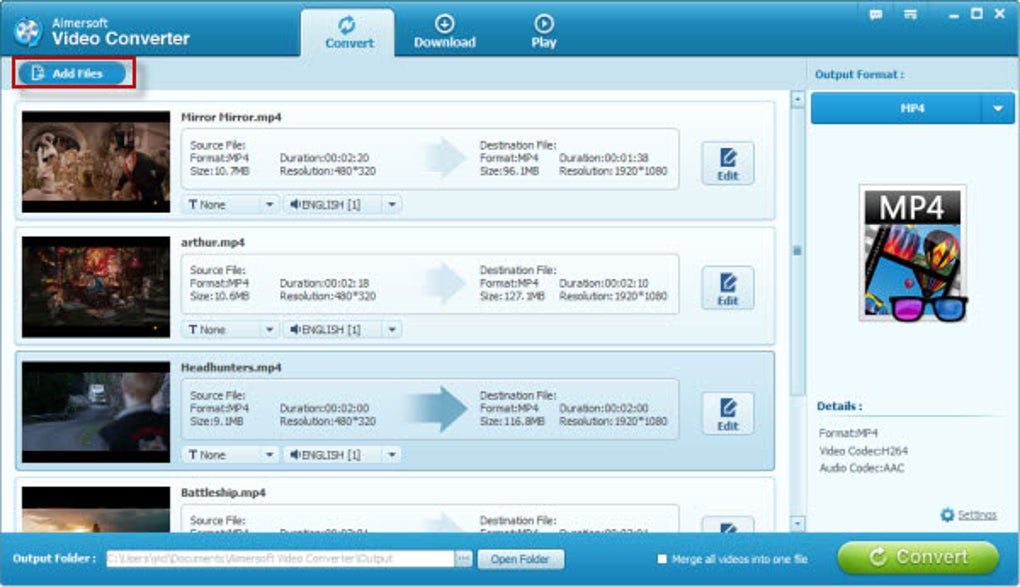Click the Open Folder button
Screen dimensions: 1020x587
point(520,559)
